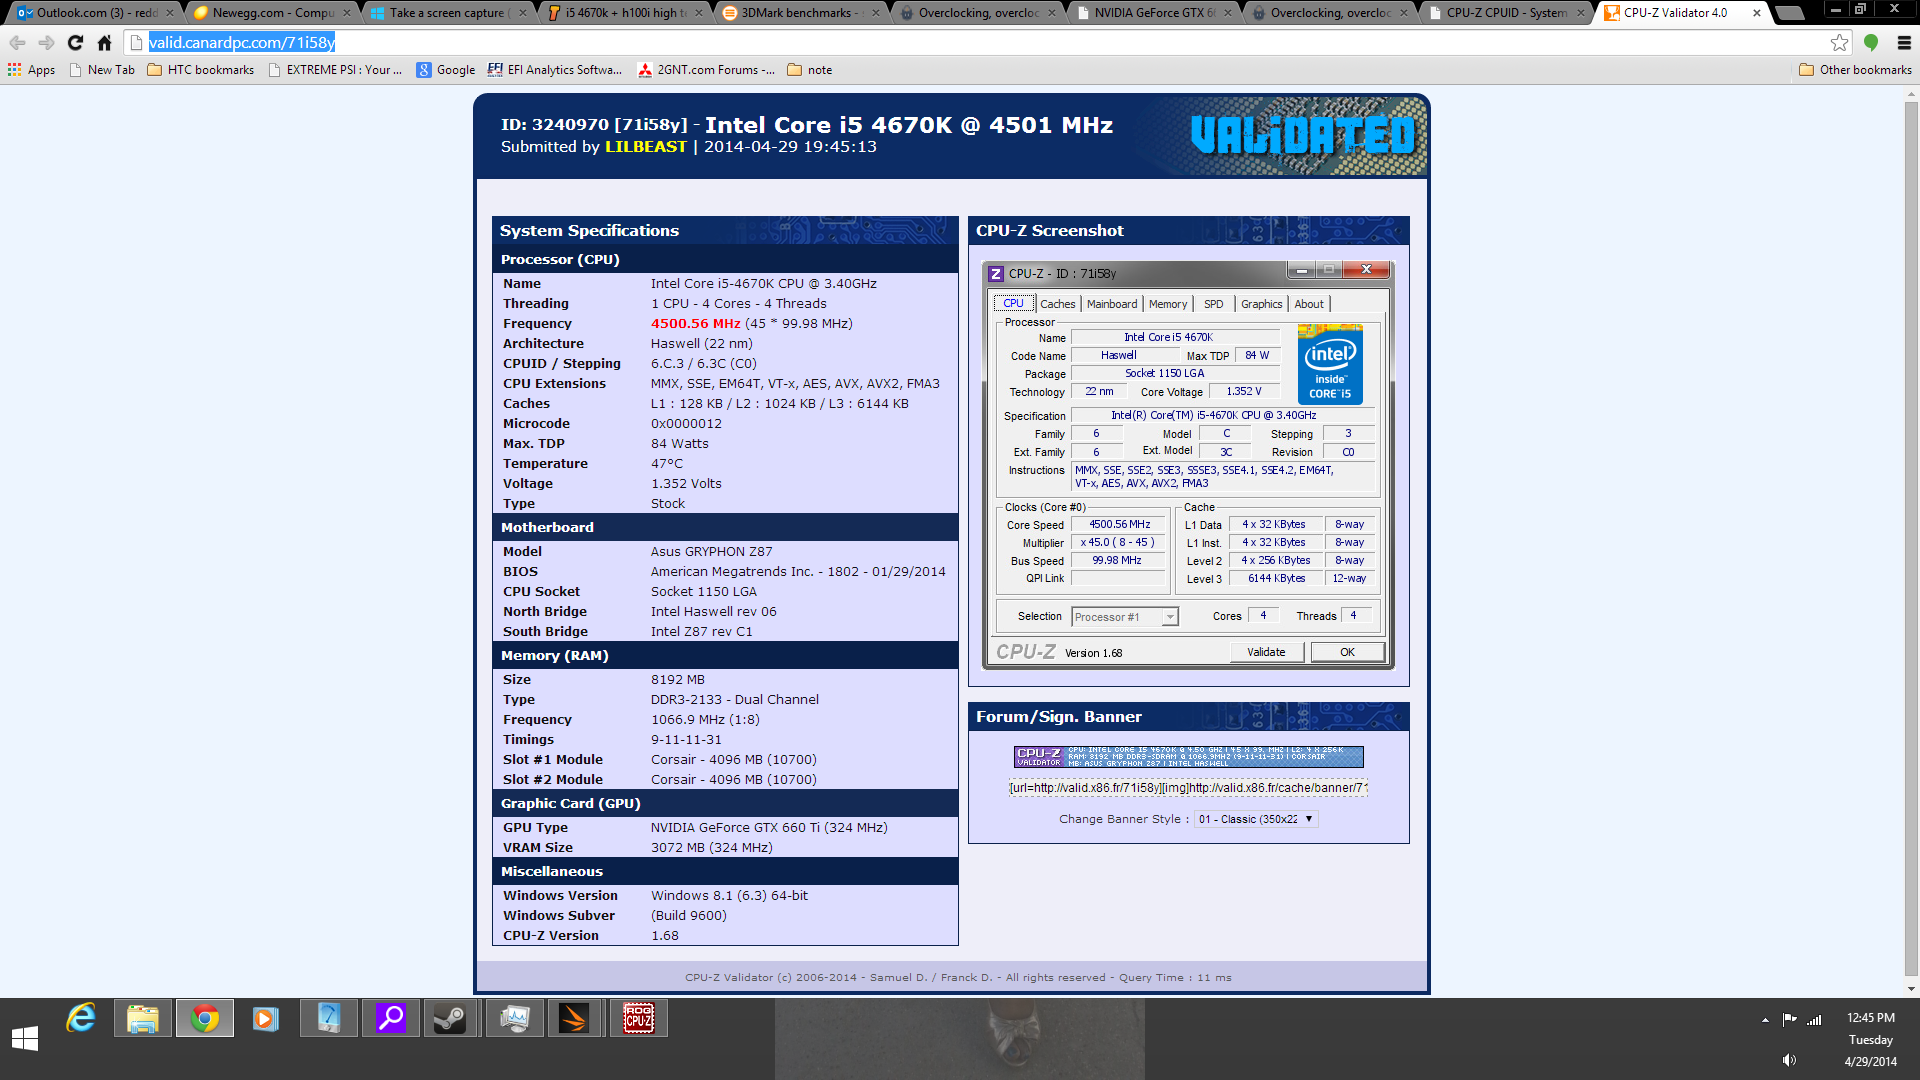This screenshot has width=1920, height=1080.
Task: Open the purple magnifier search app
Action: click(390, 1019)
